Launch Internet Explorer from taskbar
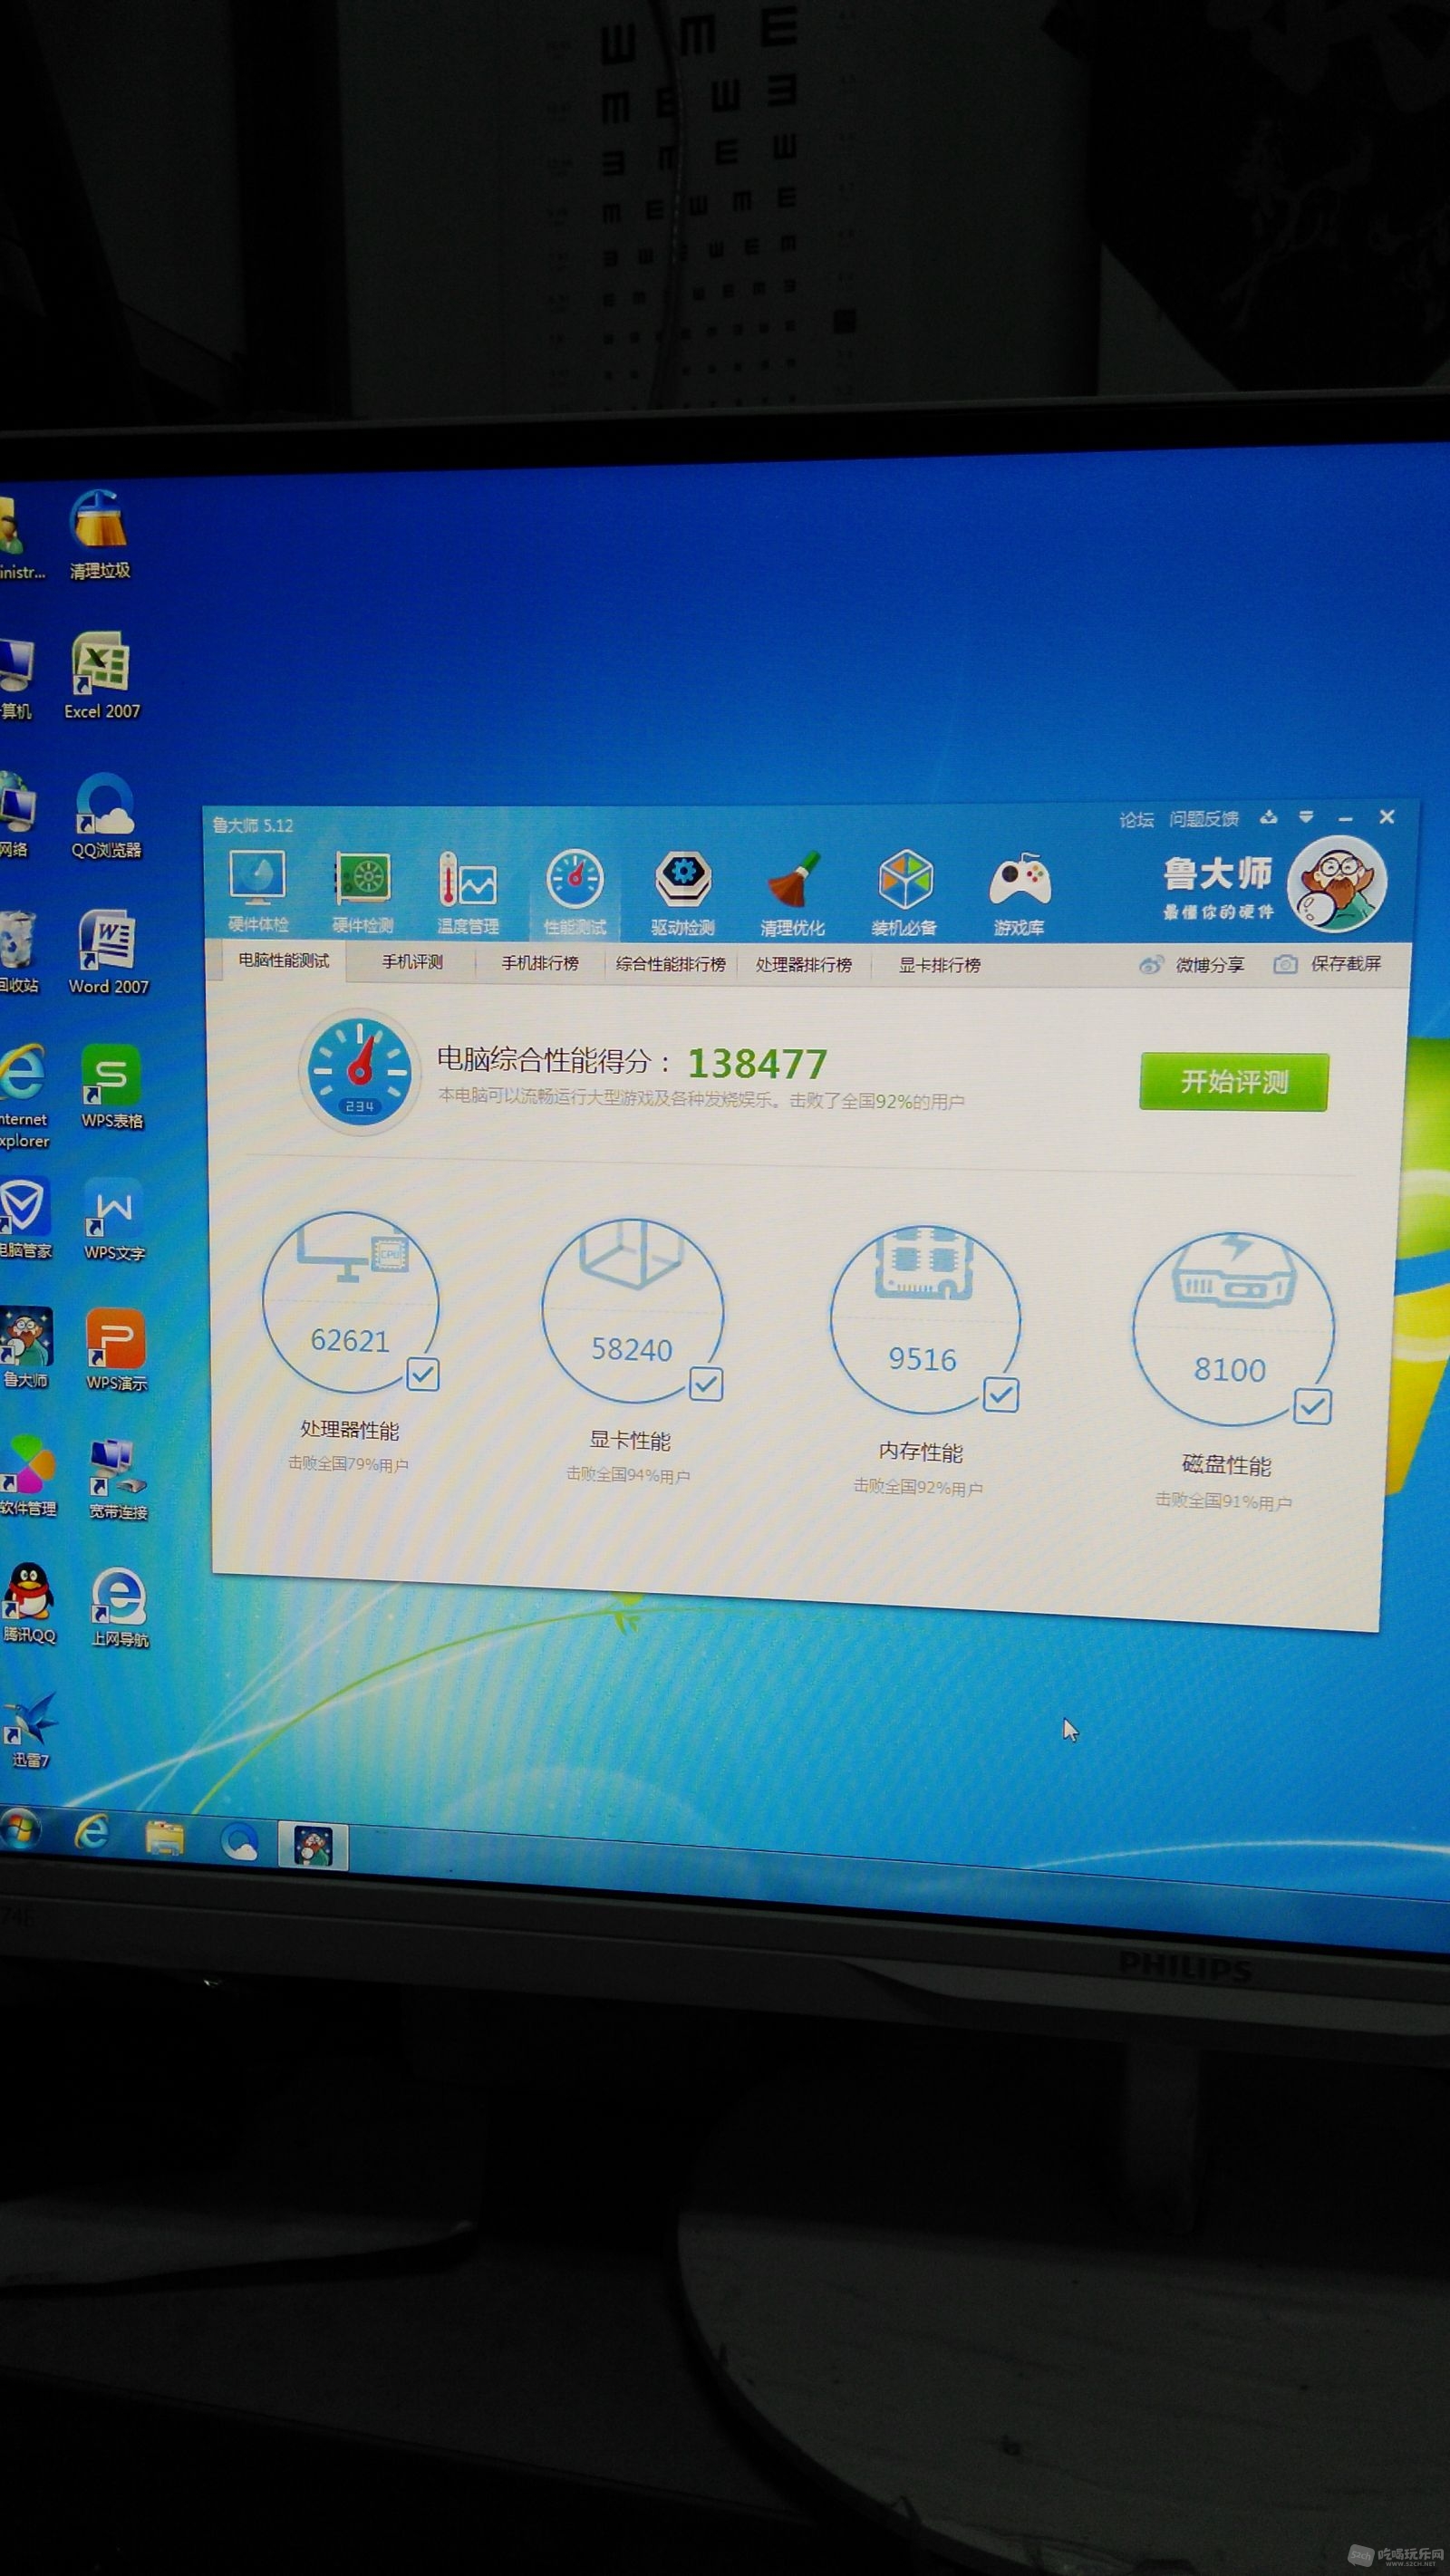This screenshot has width=1450, height=2576. pyautogui.click(x=91, y=1832)
